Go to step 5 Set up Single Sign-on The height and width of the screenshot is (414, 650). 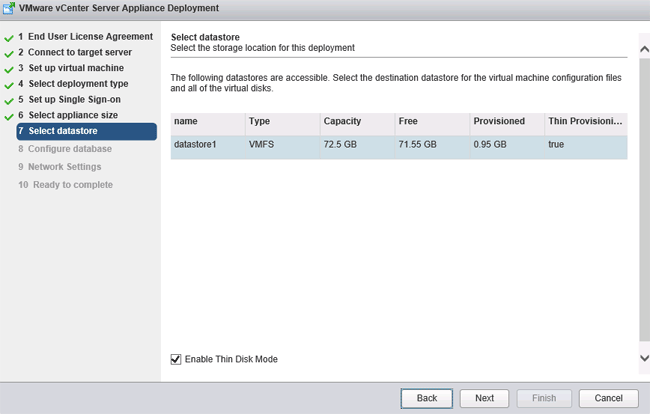[x=69, y=99]
